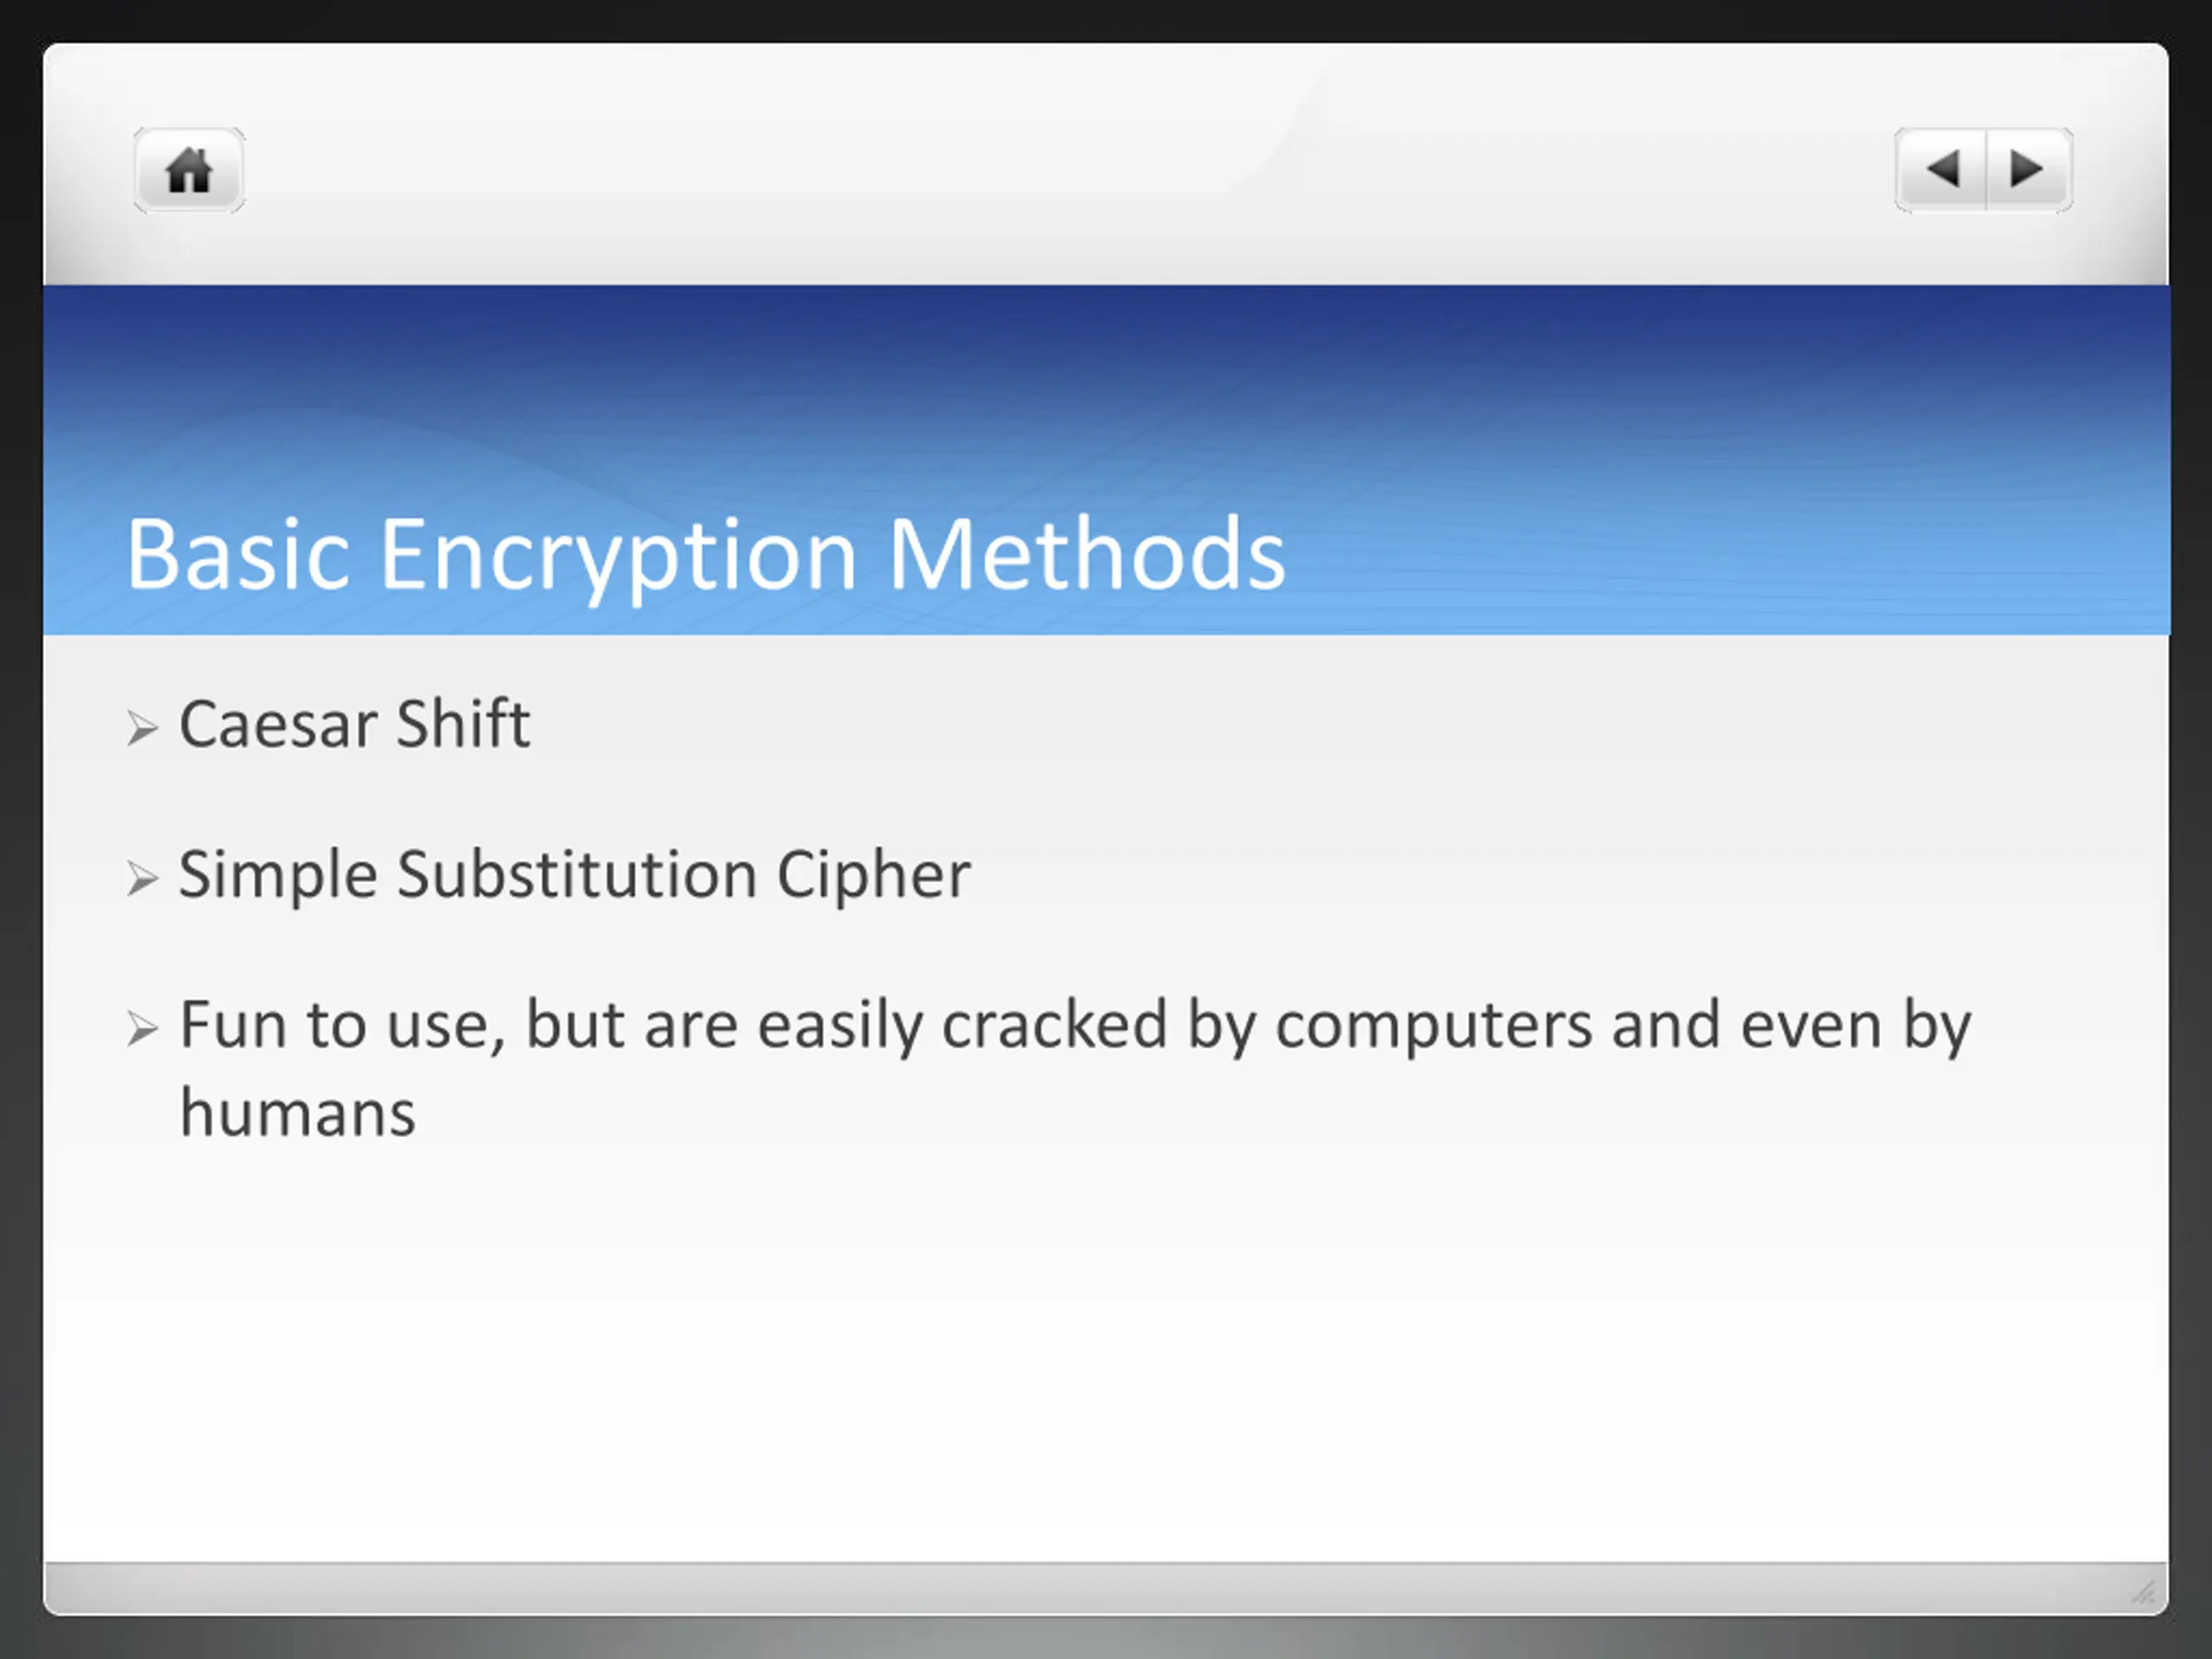Click the gray footer bar of the slide

pos(1106,1588)
